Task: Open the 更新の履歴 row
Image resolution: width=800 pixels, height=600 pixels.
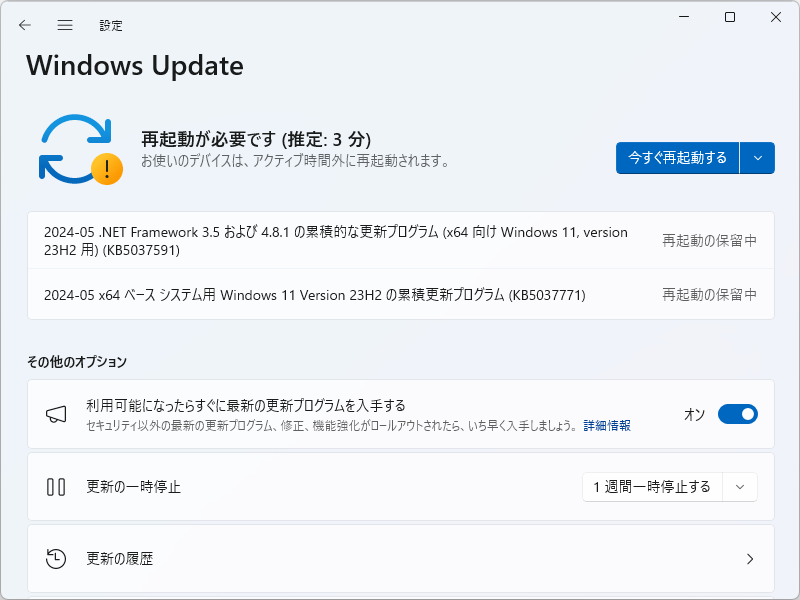Action: click(300, 559)
